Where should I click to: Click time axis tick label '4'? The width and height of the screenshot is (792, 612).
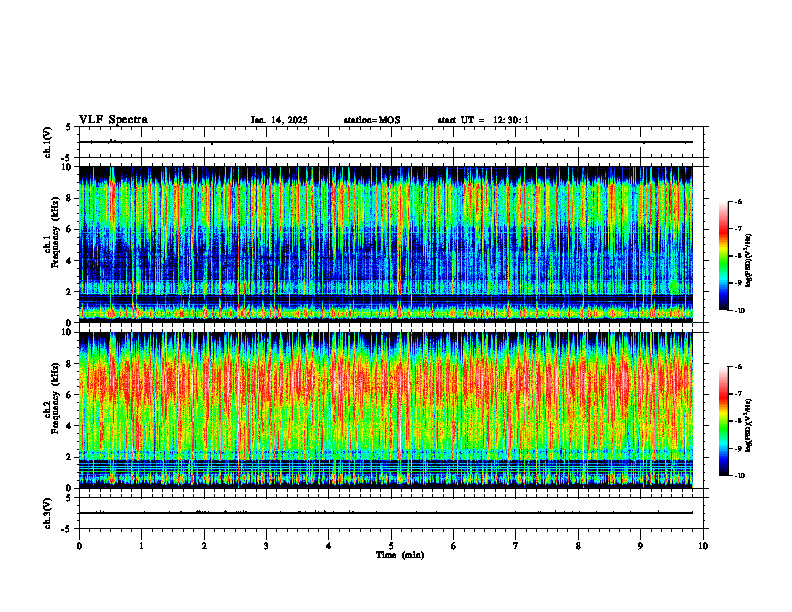[328, 546]
